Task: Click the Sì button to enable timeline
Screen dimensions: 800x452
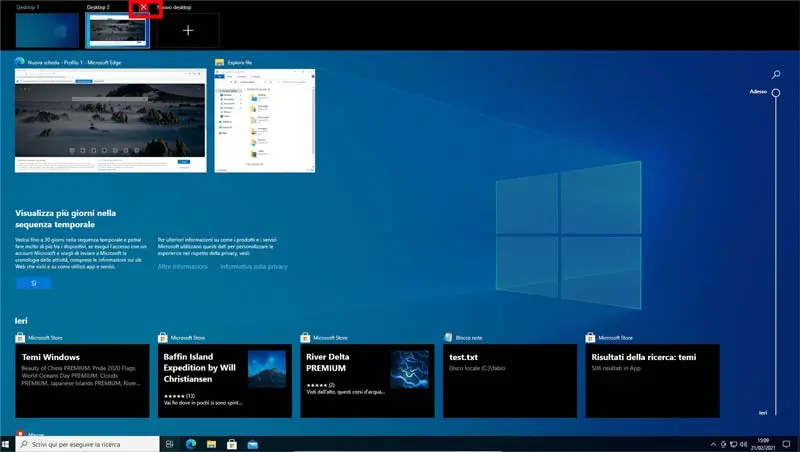Action: tap(34, 283)
